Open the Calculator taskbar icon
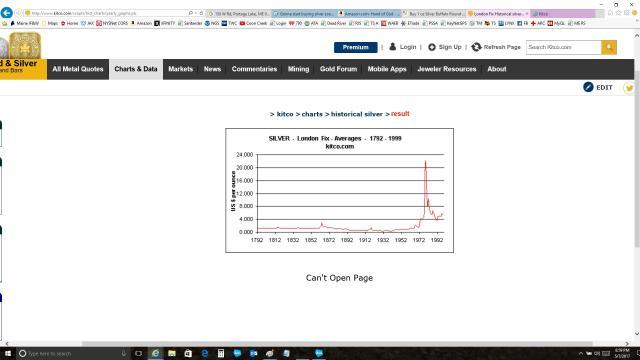Viewport: 640px width, 360px height. (x=221, y=353)
